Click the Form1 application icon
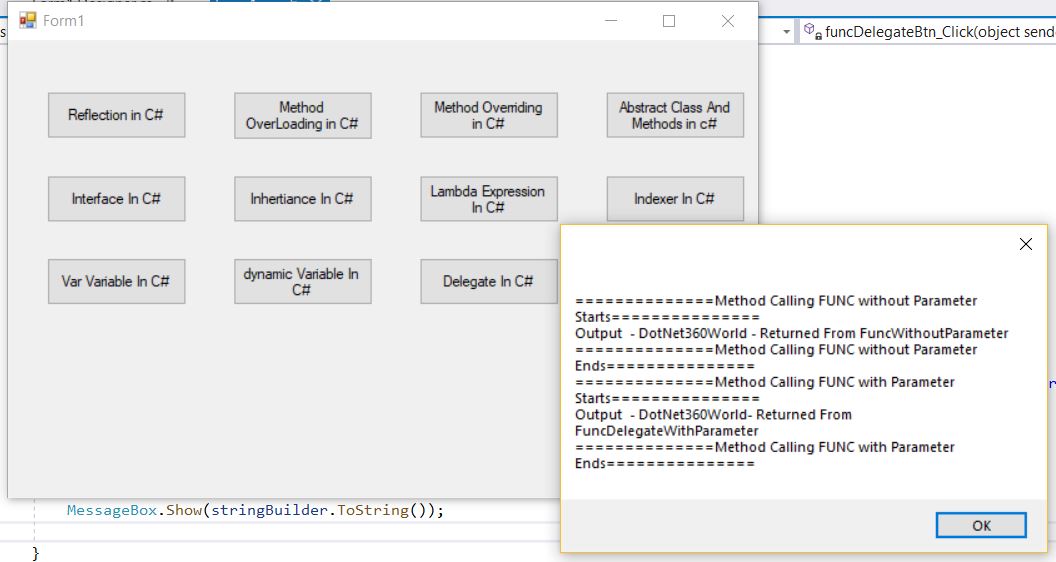Viewport: 1056px width, 562px height. 28,21
